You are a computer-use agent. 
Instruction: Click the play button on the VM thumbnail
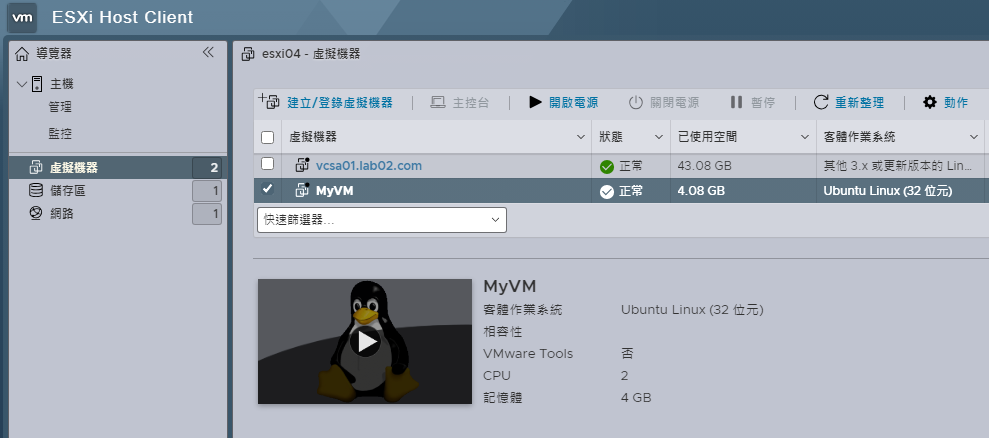point(365,341)
